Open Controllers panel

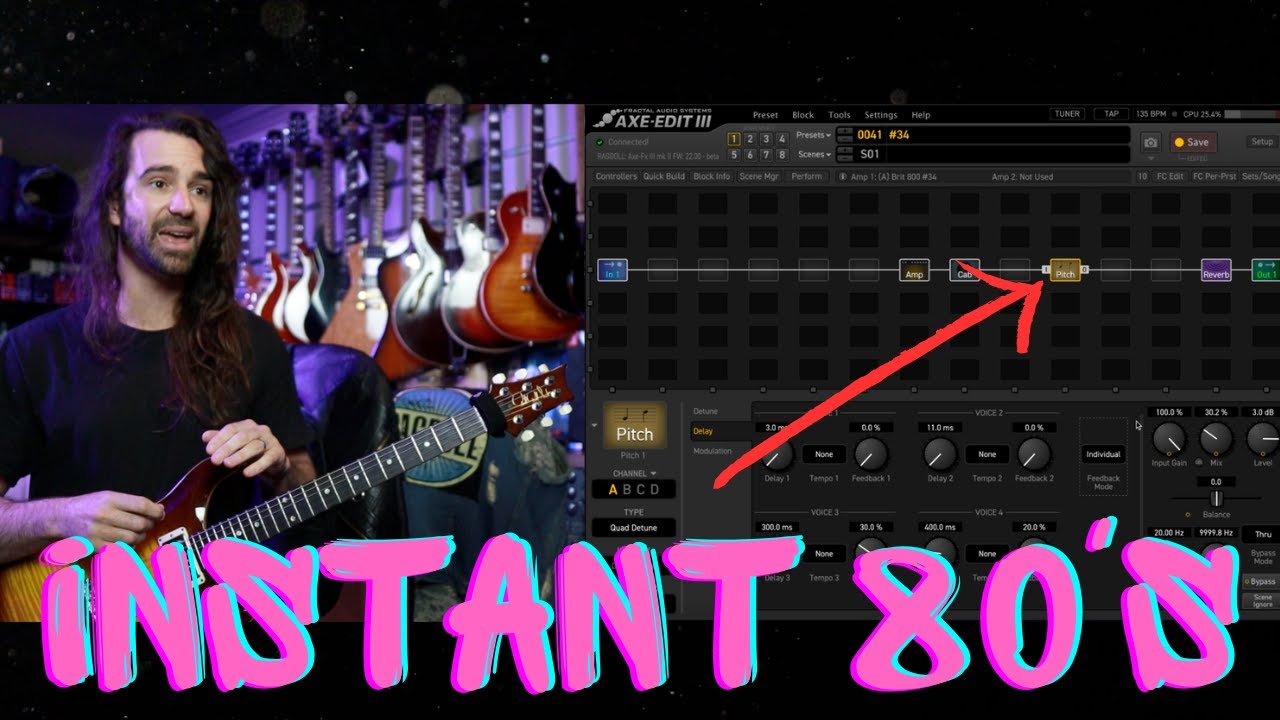(x=616, y=176)
